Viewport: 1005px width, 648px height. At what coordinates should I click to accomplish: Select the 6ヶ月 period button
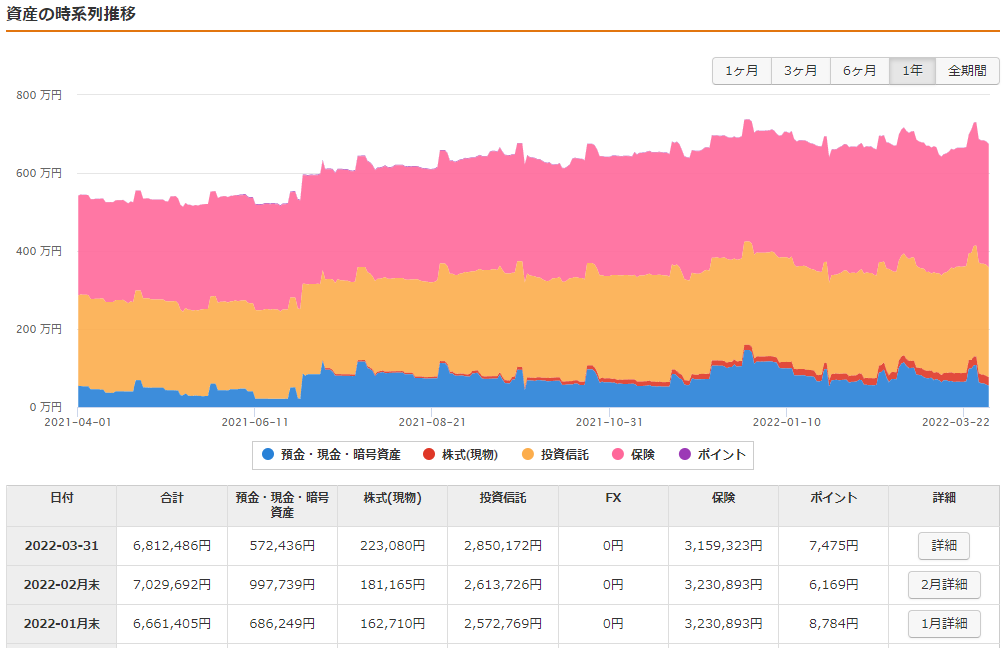coord(858,71)
